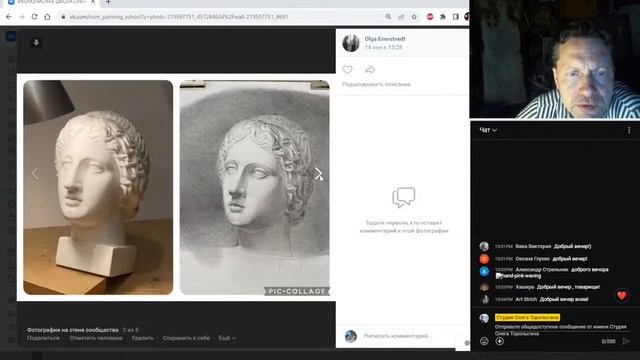Toggle the browser side panel
640x360 pixels.
point(456,17)
